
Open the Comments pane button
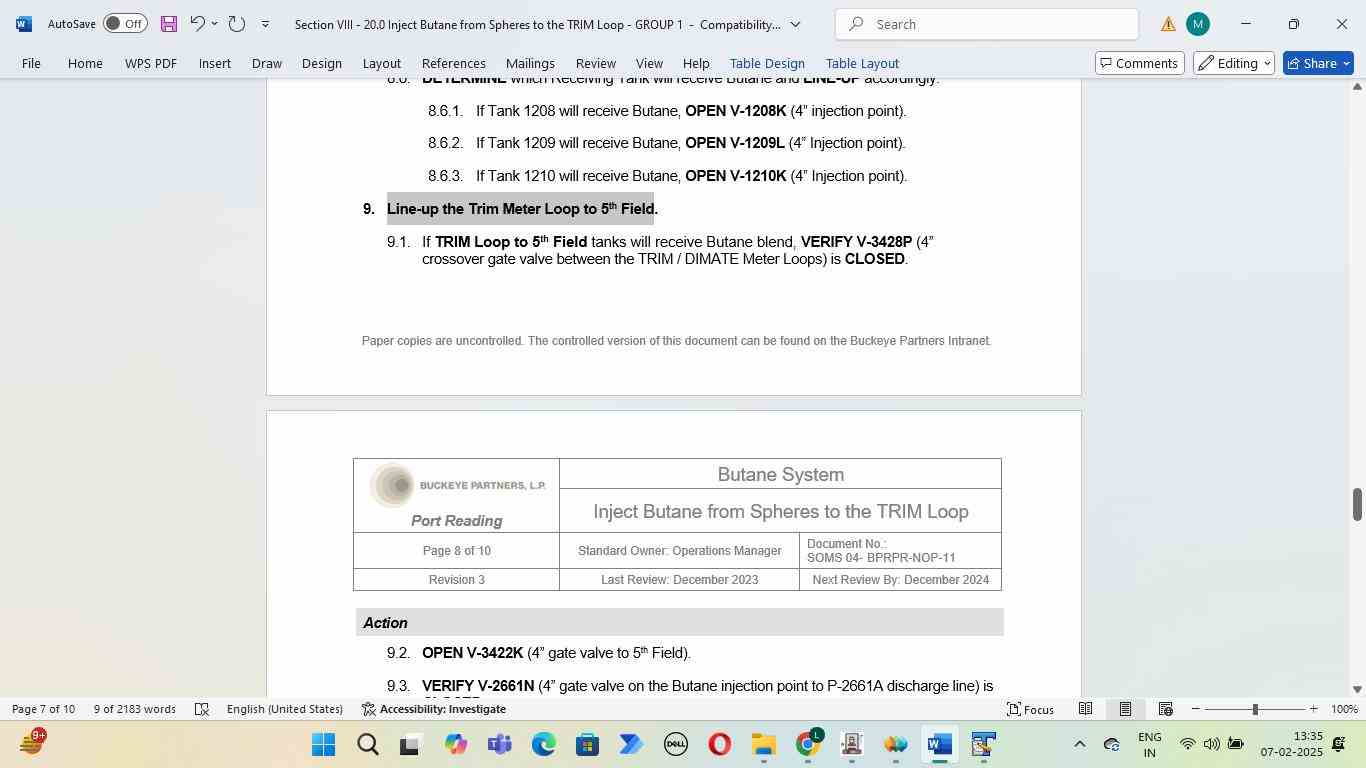pyautogui.click(x=1140, y=63)
